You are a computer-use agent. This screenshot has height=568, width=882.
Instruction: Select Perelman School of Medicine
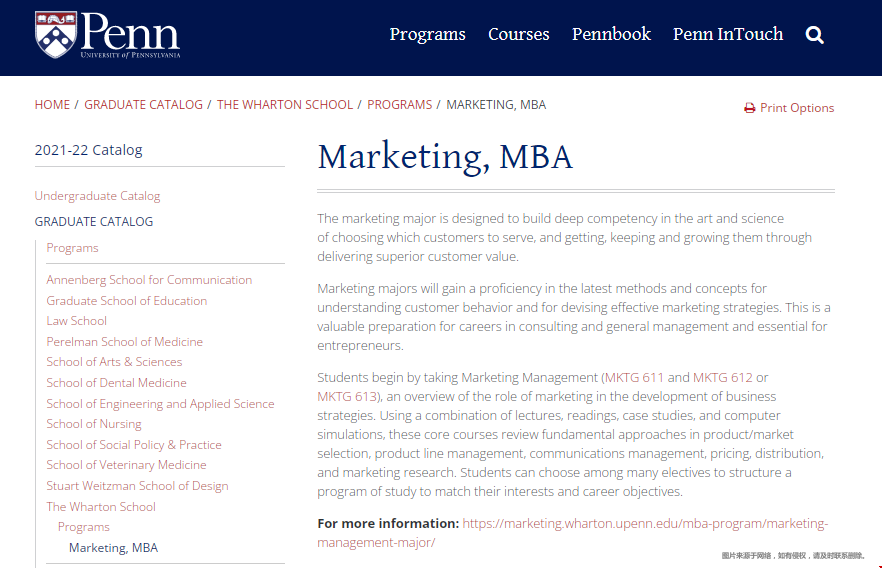tap(124, 342)
